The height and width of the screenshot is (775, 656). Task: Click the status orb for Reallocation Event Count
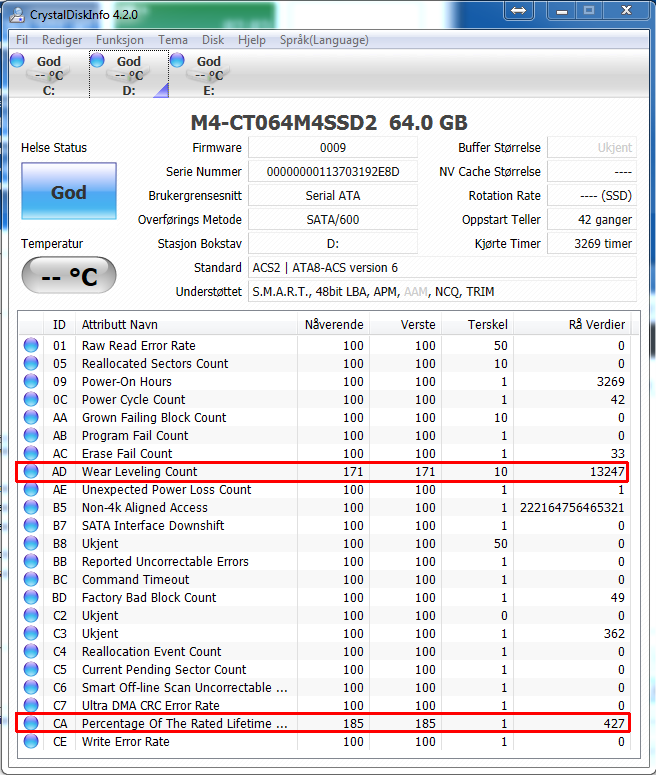point(31,651)
